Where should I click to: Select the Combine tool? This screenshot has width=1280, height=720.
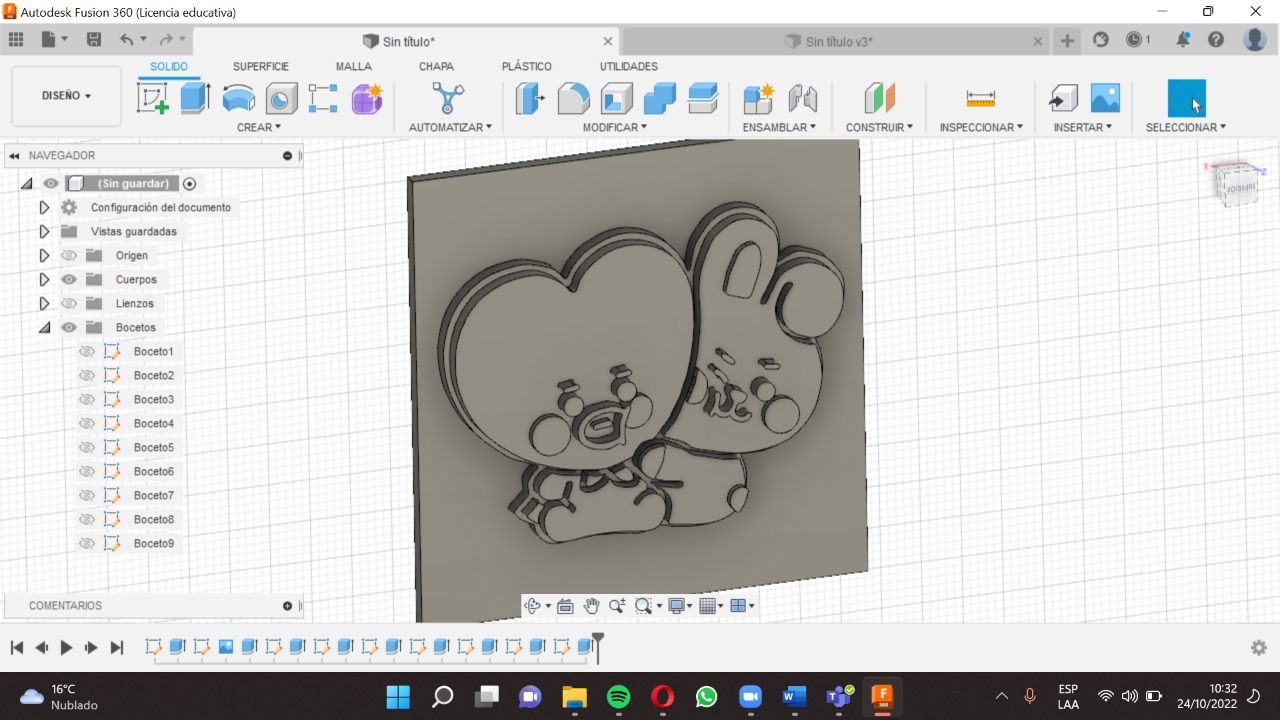[659, 98]
